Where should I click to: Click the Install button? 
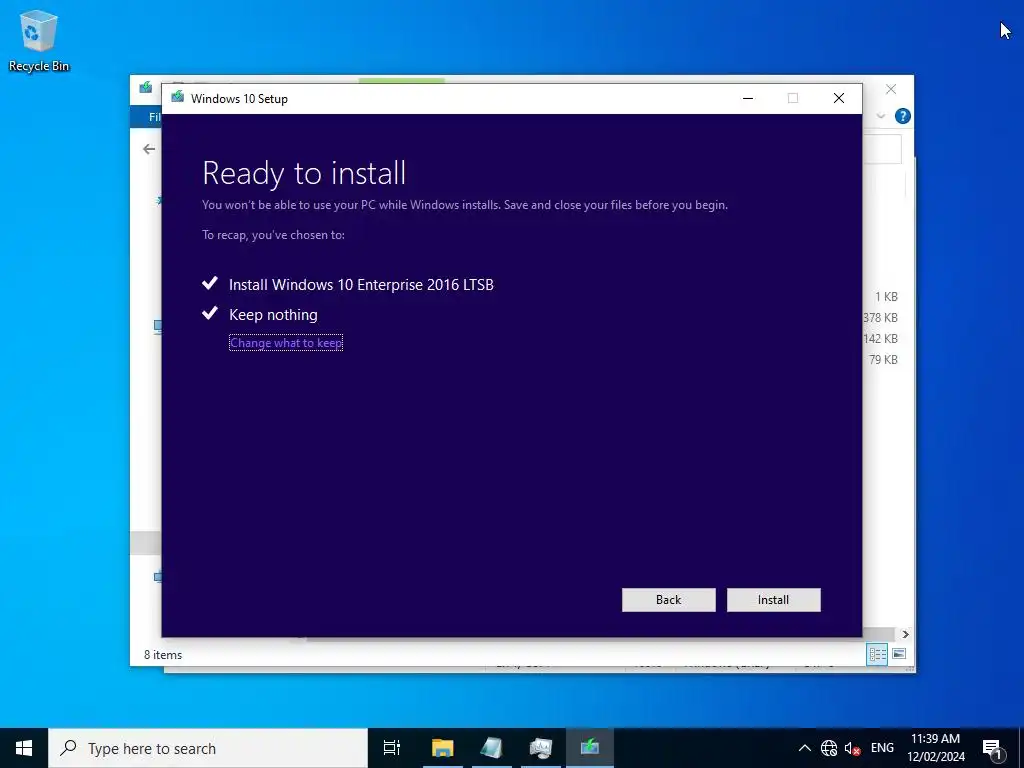[x=773, y=600]
